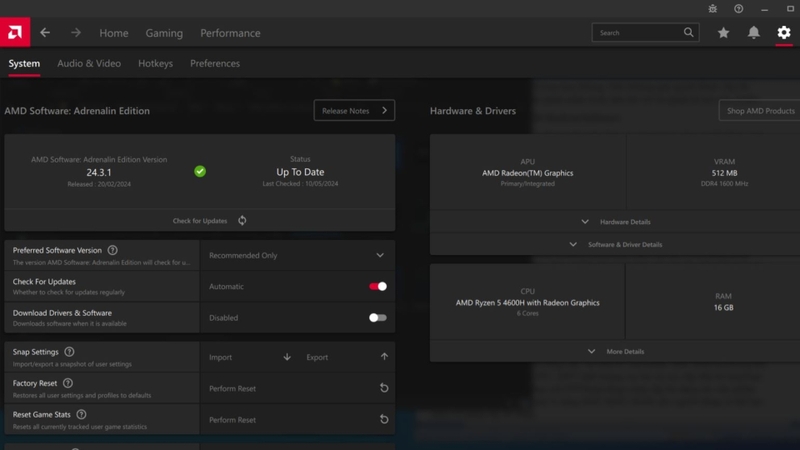Click Factory Reset help icon

[68, 383]
